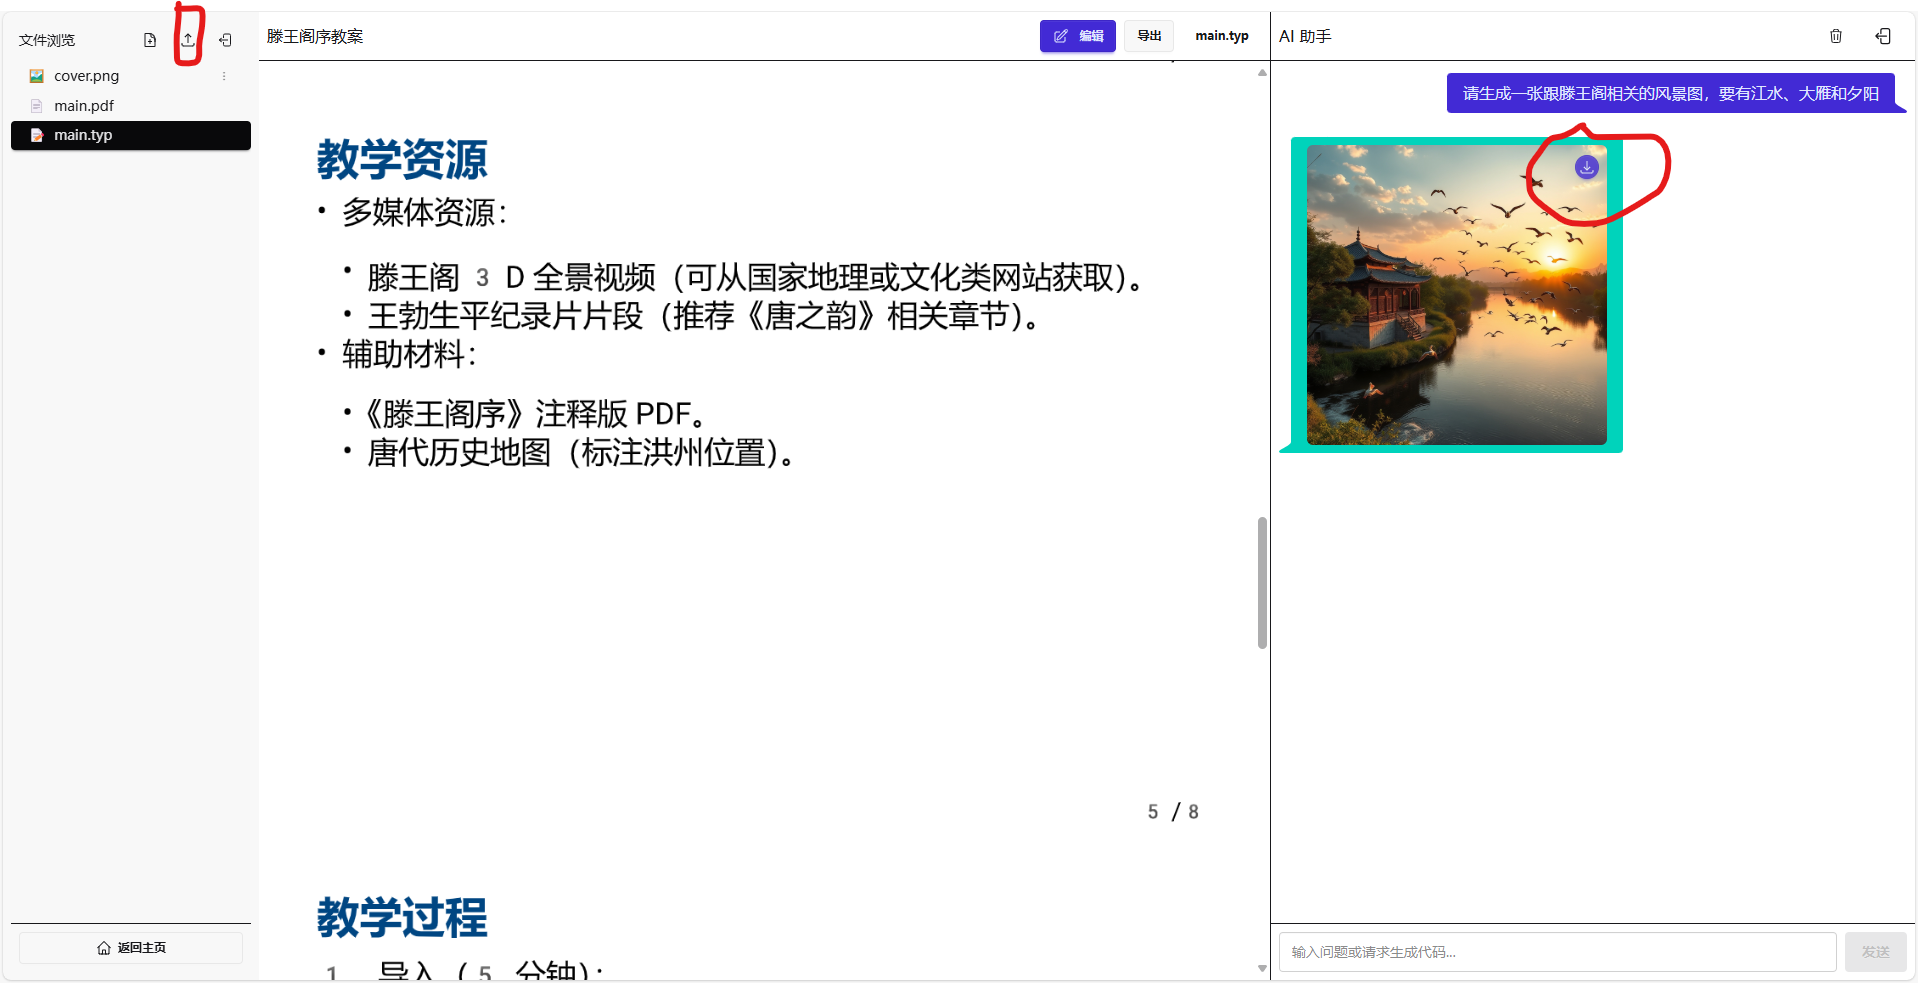Switch to the main.typ tab
The image size is (1918, 983).
click(x=1221, y=36)
